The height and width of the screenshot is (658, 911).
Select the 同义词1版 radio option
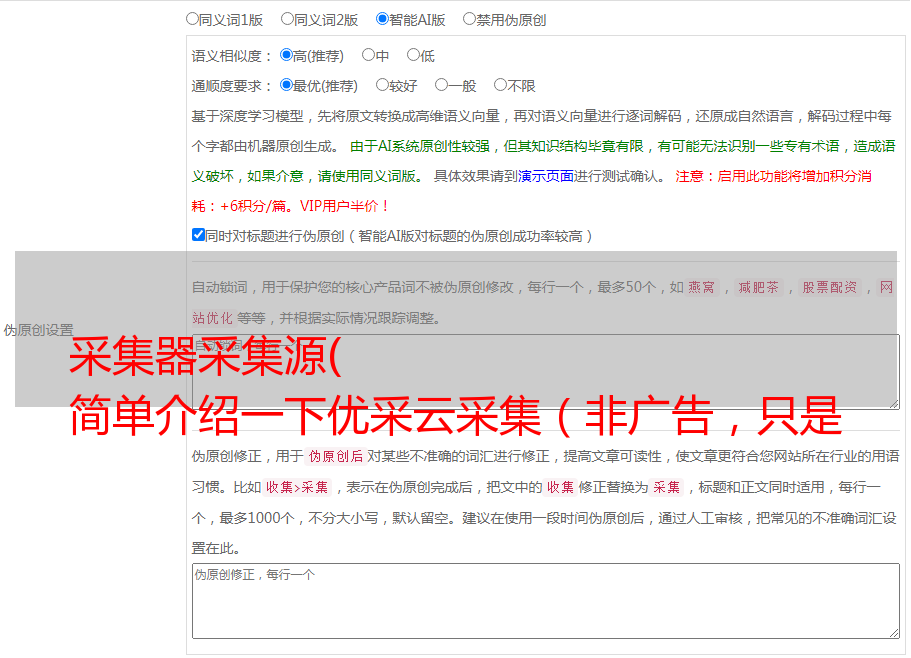point(192,19)
